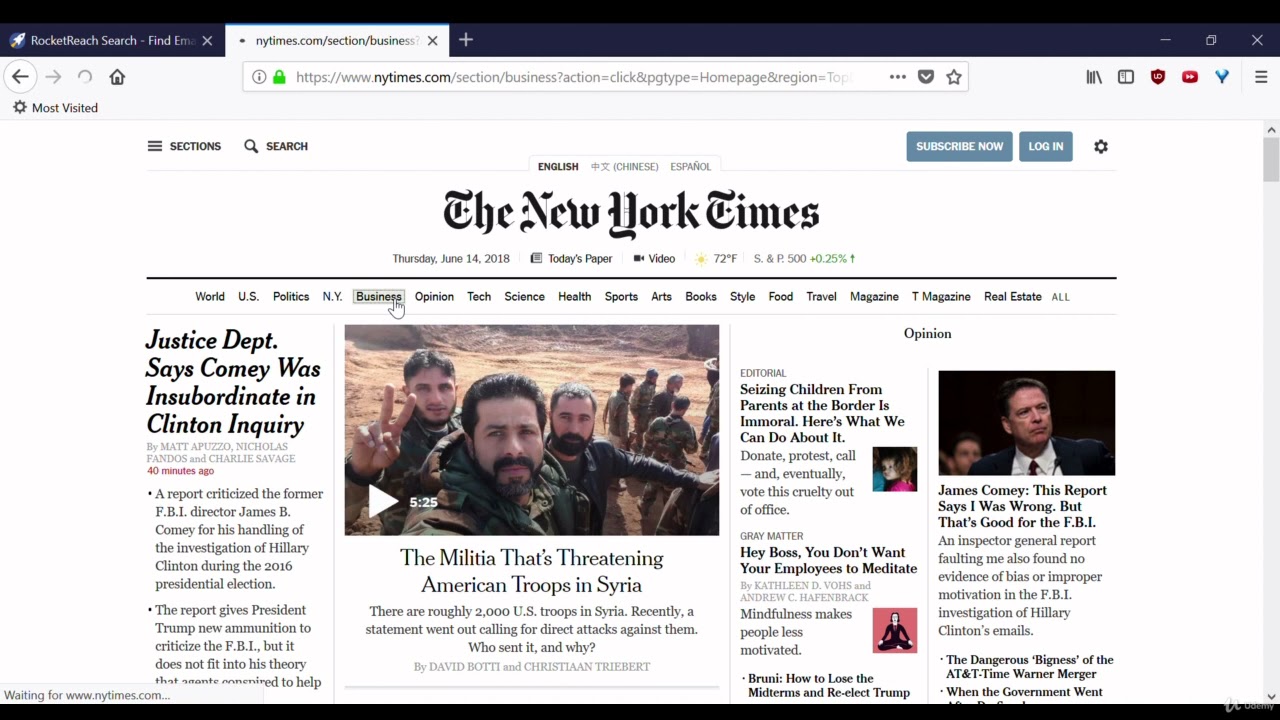Switch edition to Chinese
Viewport: 1280px width, 720px height.
pyautogui.click(x=624, y=167)
